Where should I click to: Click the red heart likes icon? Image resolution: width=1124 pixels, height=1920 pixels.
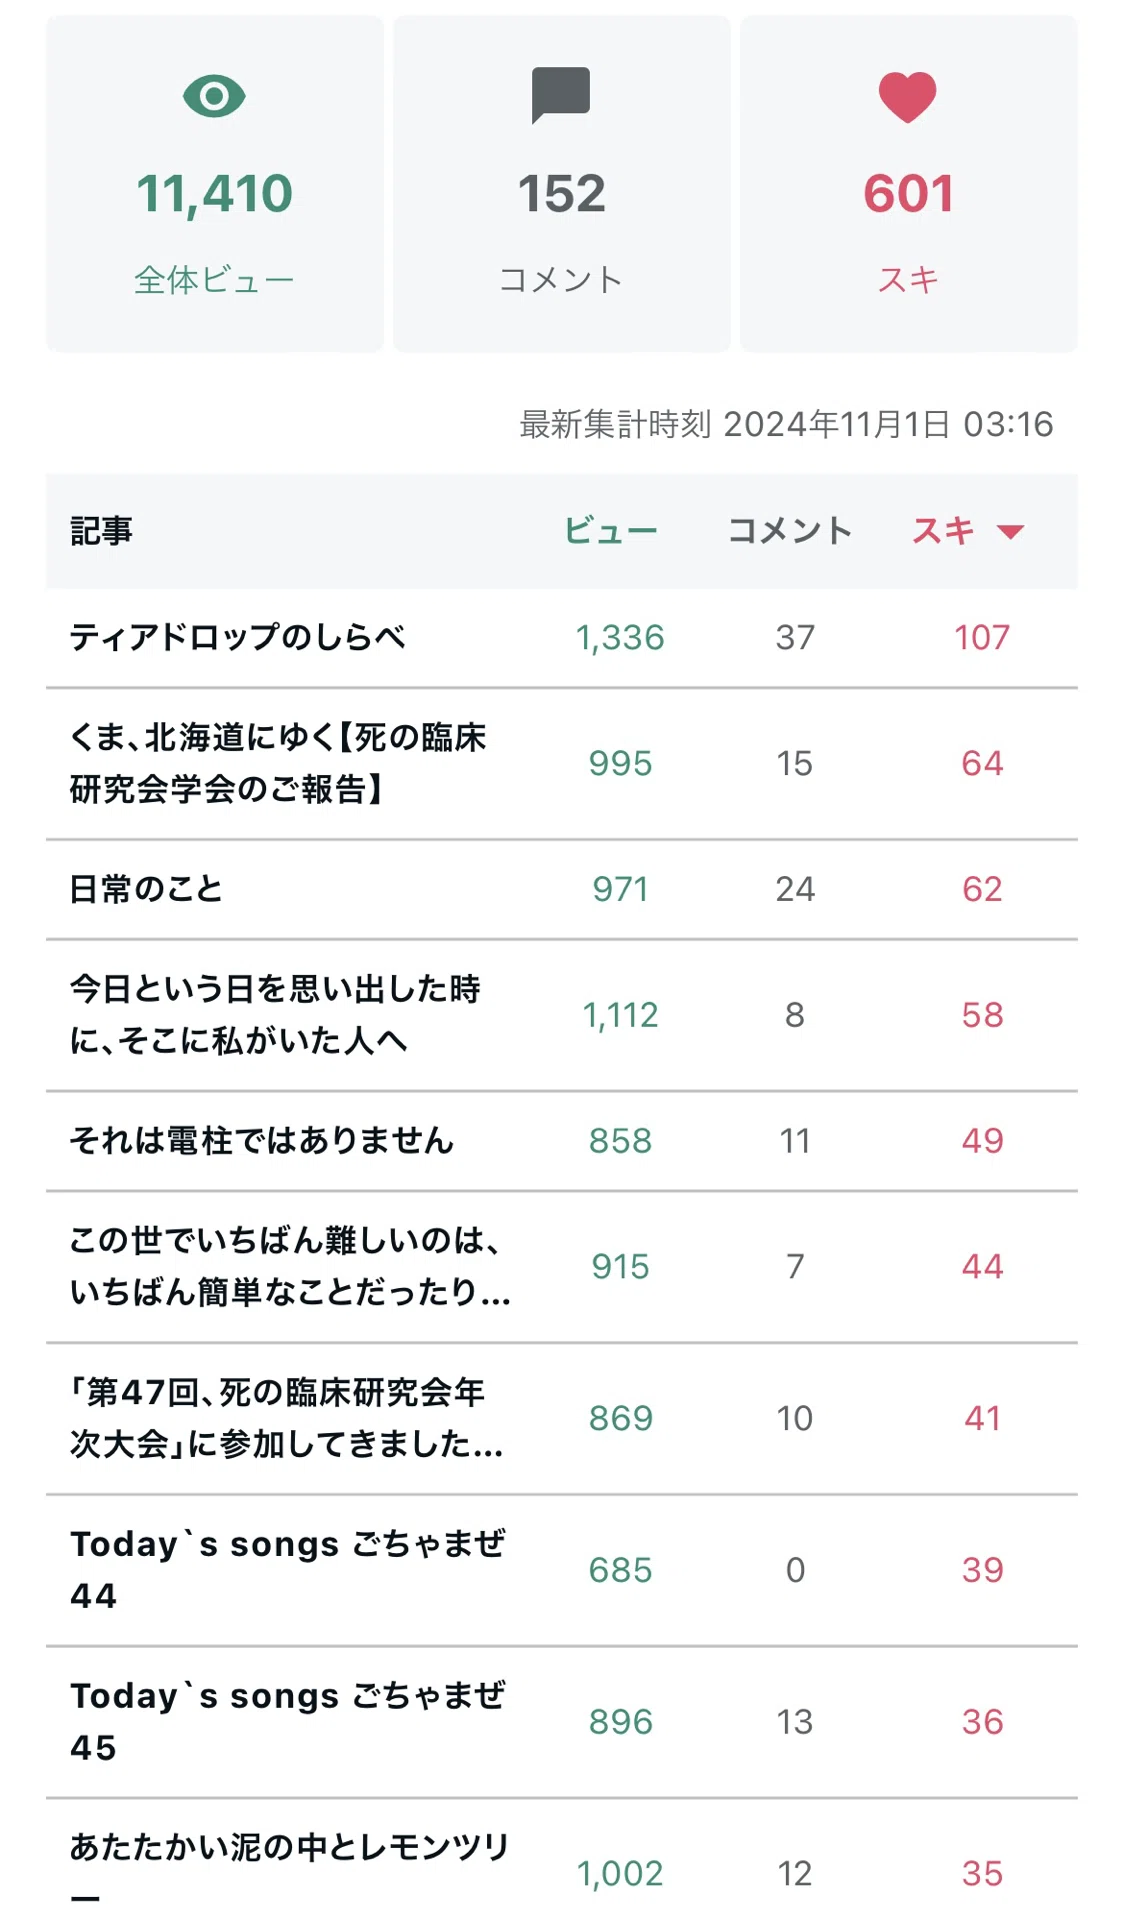point(908,97)
